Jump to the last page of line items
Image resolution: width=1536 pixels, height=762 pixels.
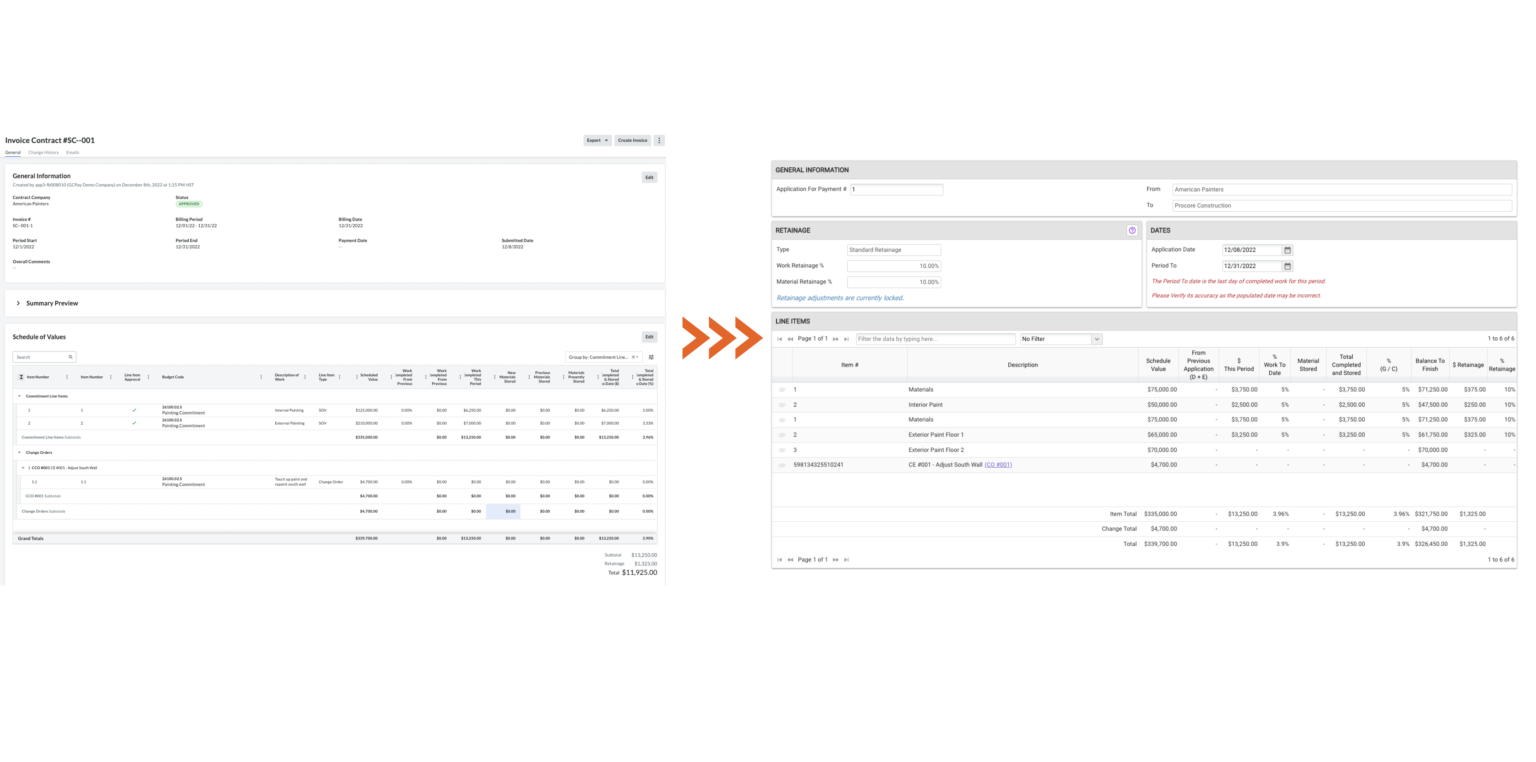click(845, 339)
